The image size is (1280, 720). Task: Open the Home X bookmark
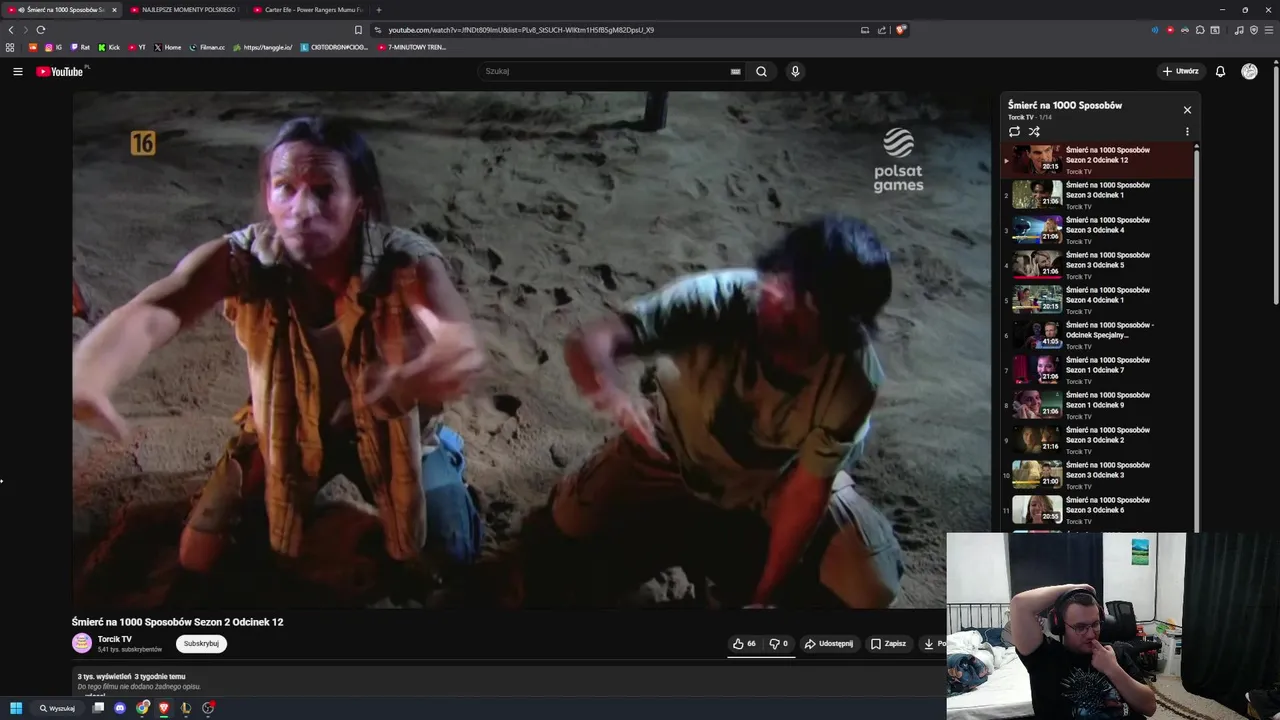coord(168,47)
